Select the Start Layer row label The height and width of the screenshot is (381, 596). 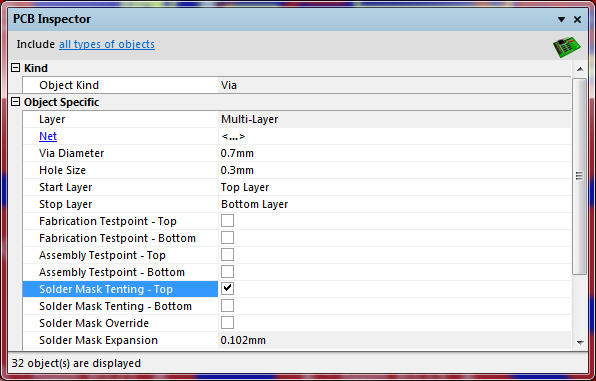[x=120, y=187]
